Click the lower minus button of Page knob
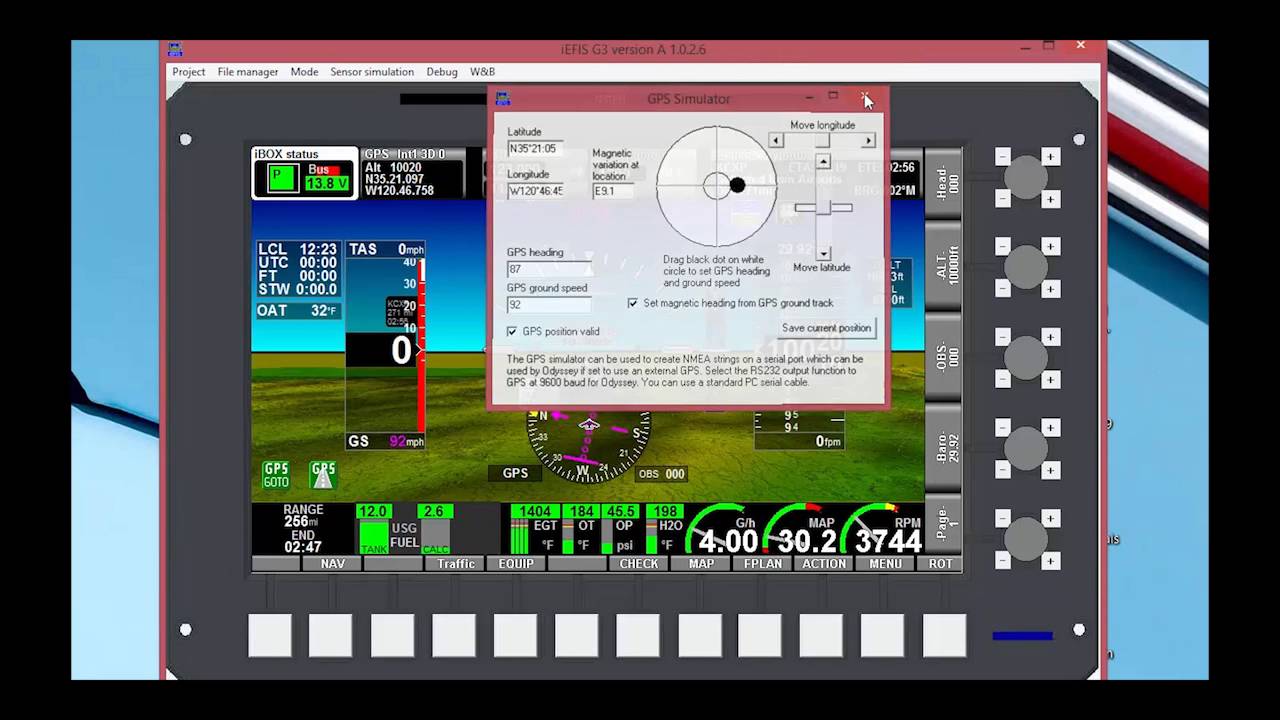This screenshot has height=720, width=1280. click(1002, 561)
